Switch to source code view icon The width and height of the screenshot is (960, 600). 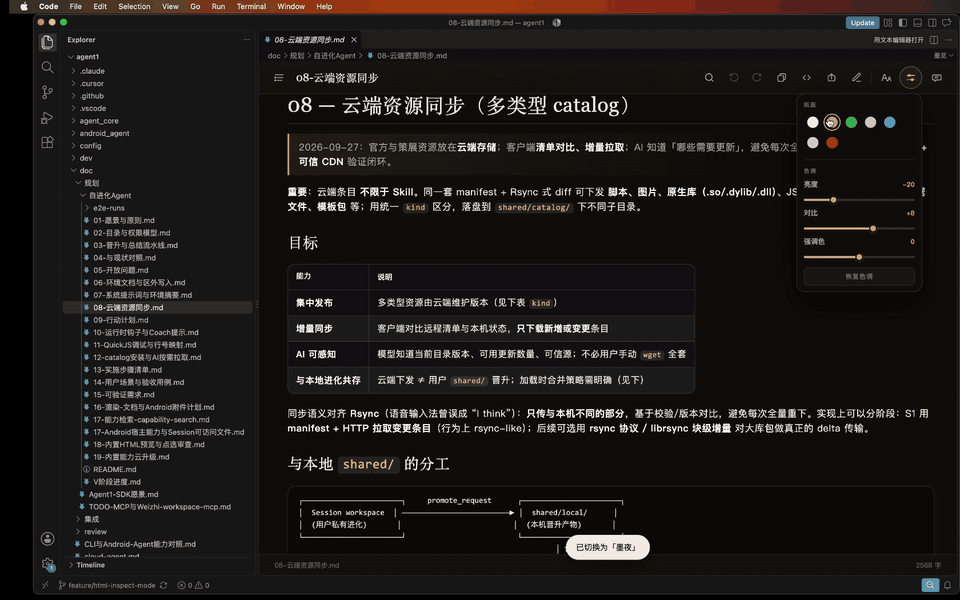tap(806, 78)
